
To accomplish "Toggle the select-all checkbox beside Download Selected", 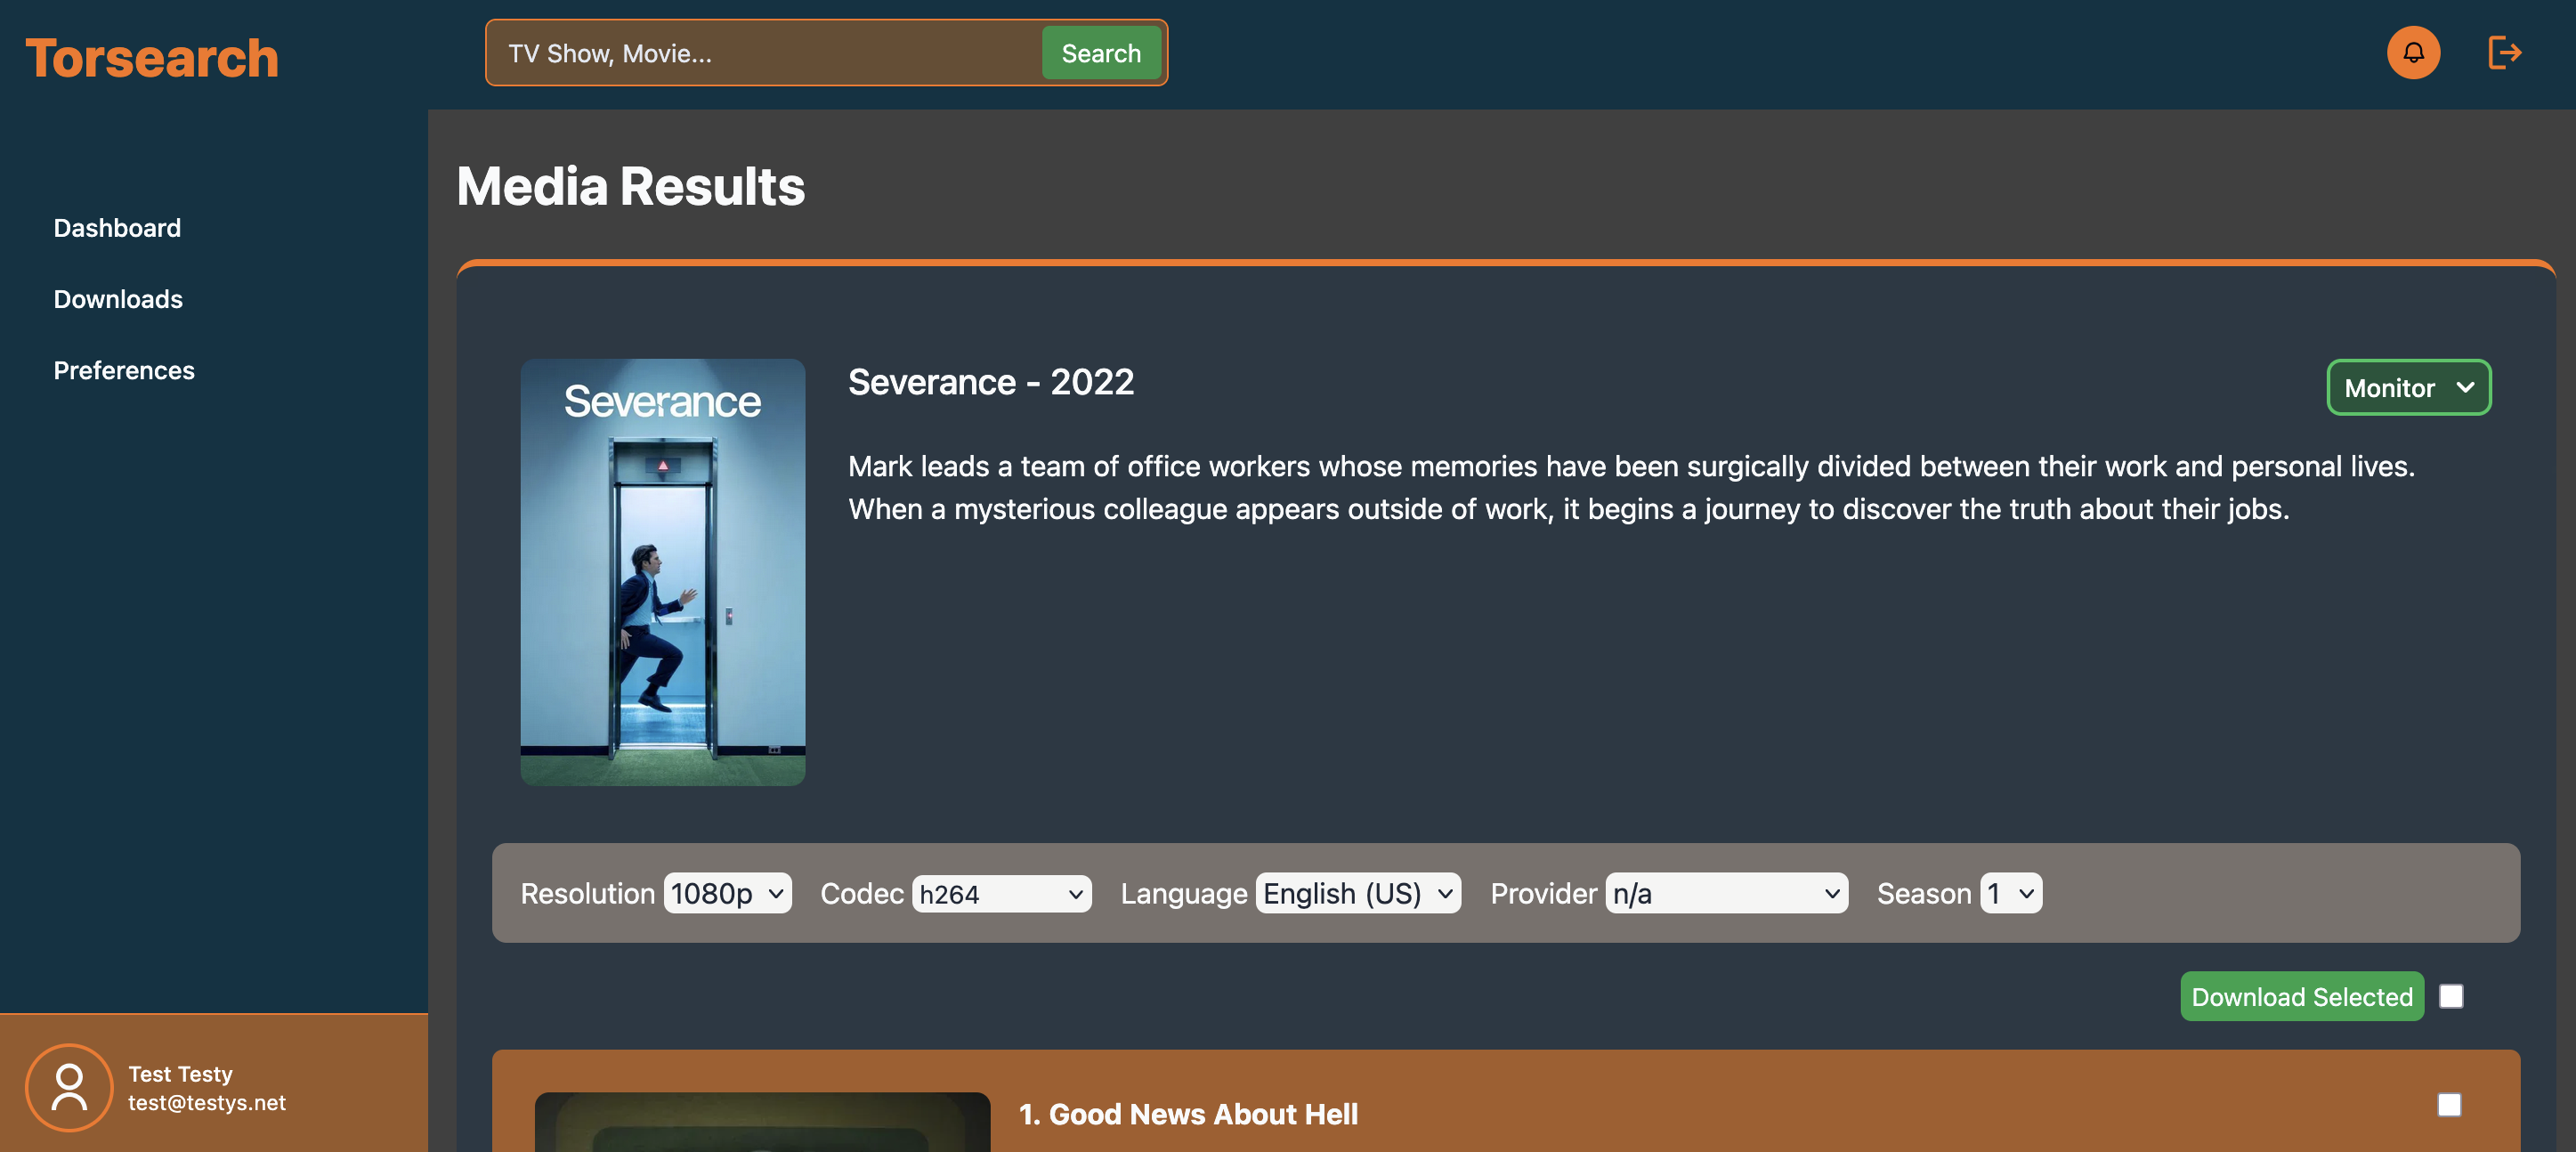I will click(x=2450, y=996).
